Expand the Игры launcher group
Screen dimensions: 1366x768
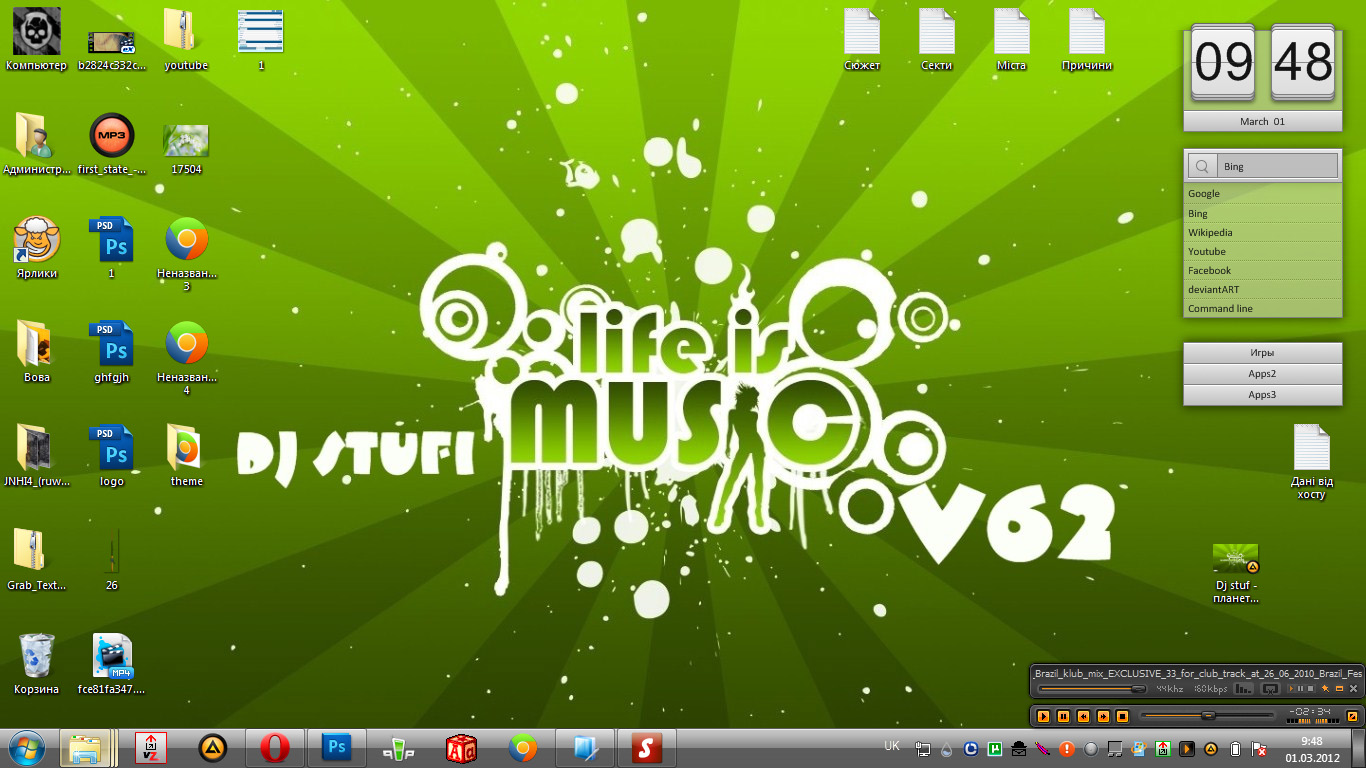1262,353
